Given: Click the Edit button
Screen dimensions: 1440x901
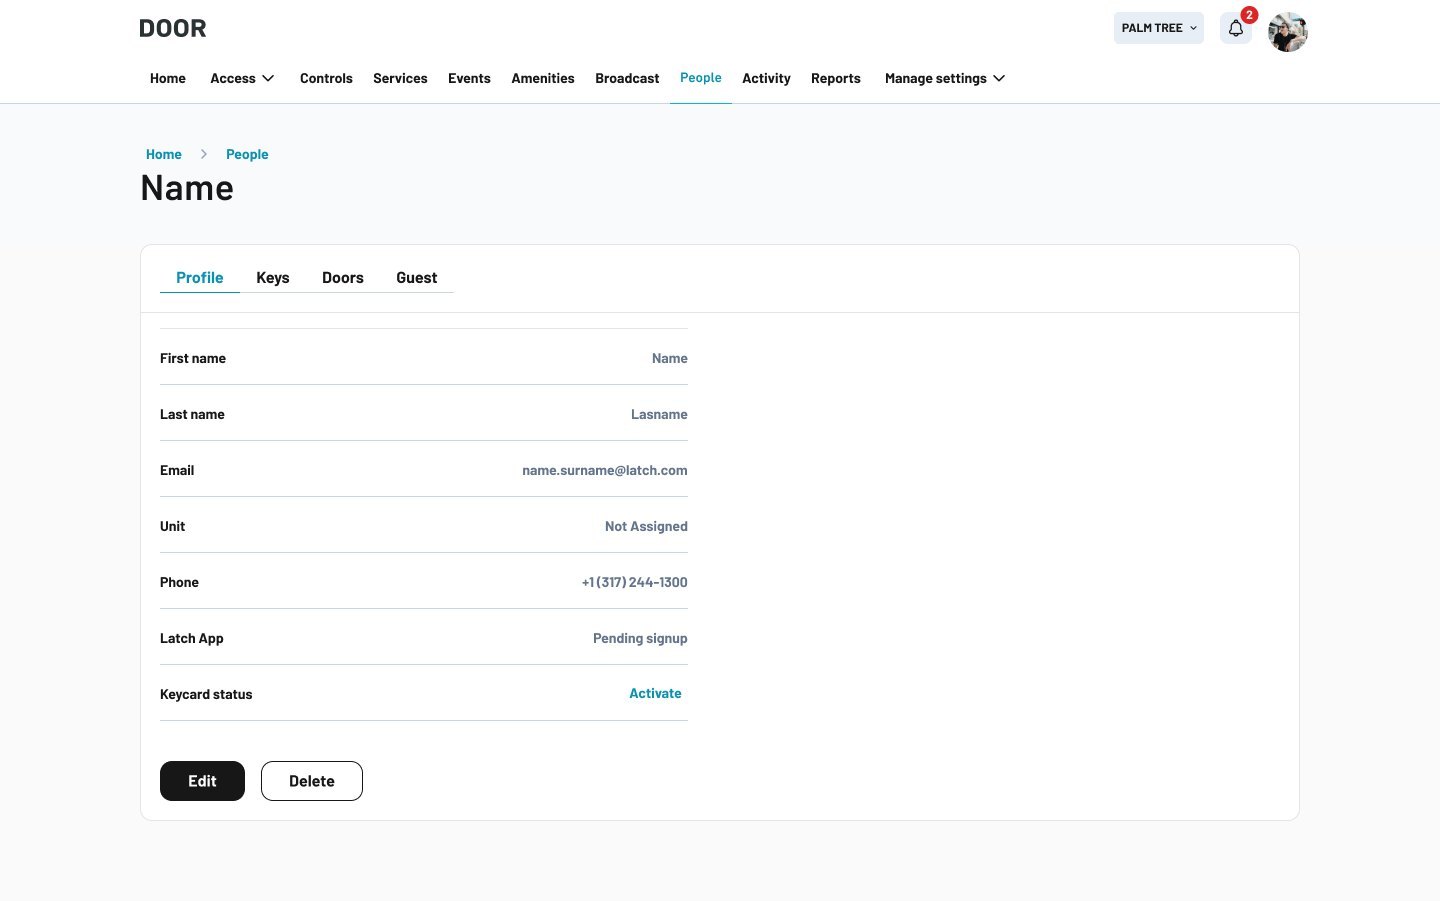Looking at the screenshot, I should point(202,781).
